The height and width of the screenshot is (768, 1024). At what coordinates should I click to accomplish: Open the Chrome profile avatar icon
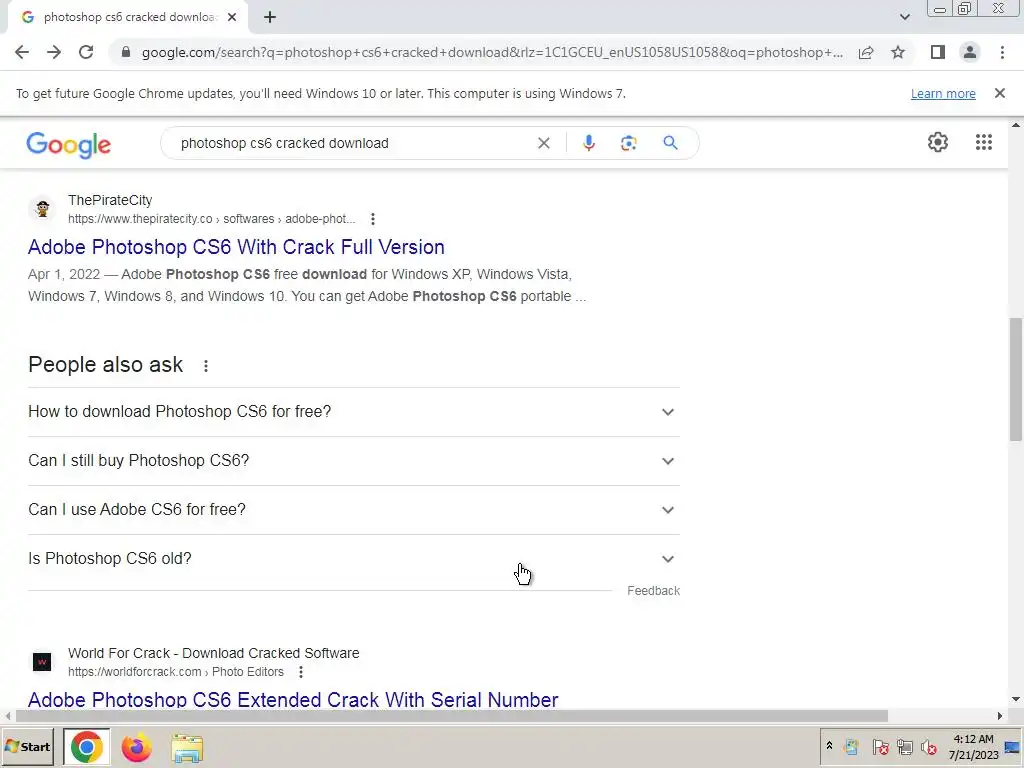[x=970, y=52]
